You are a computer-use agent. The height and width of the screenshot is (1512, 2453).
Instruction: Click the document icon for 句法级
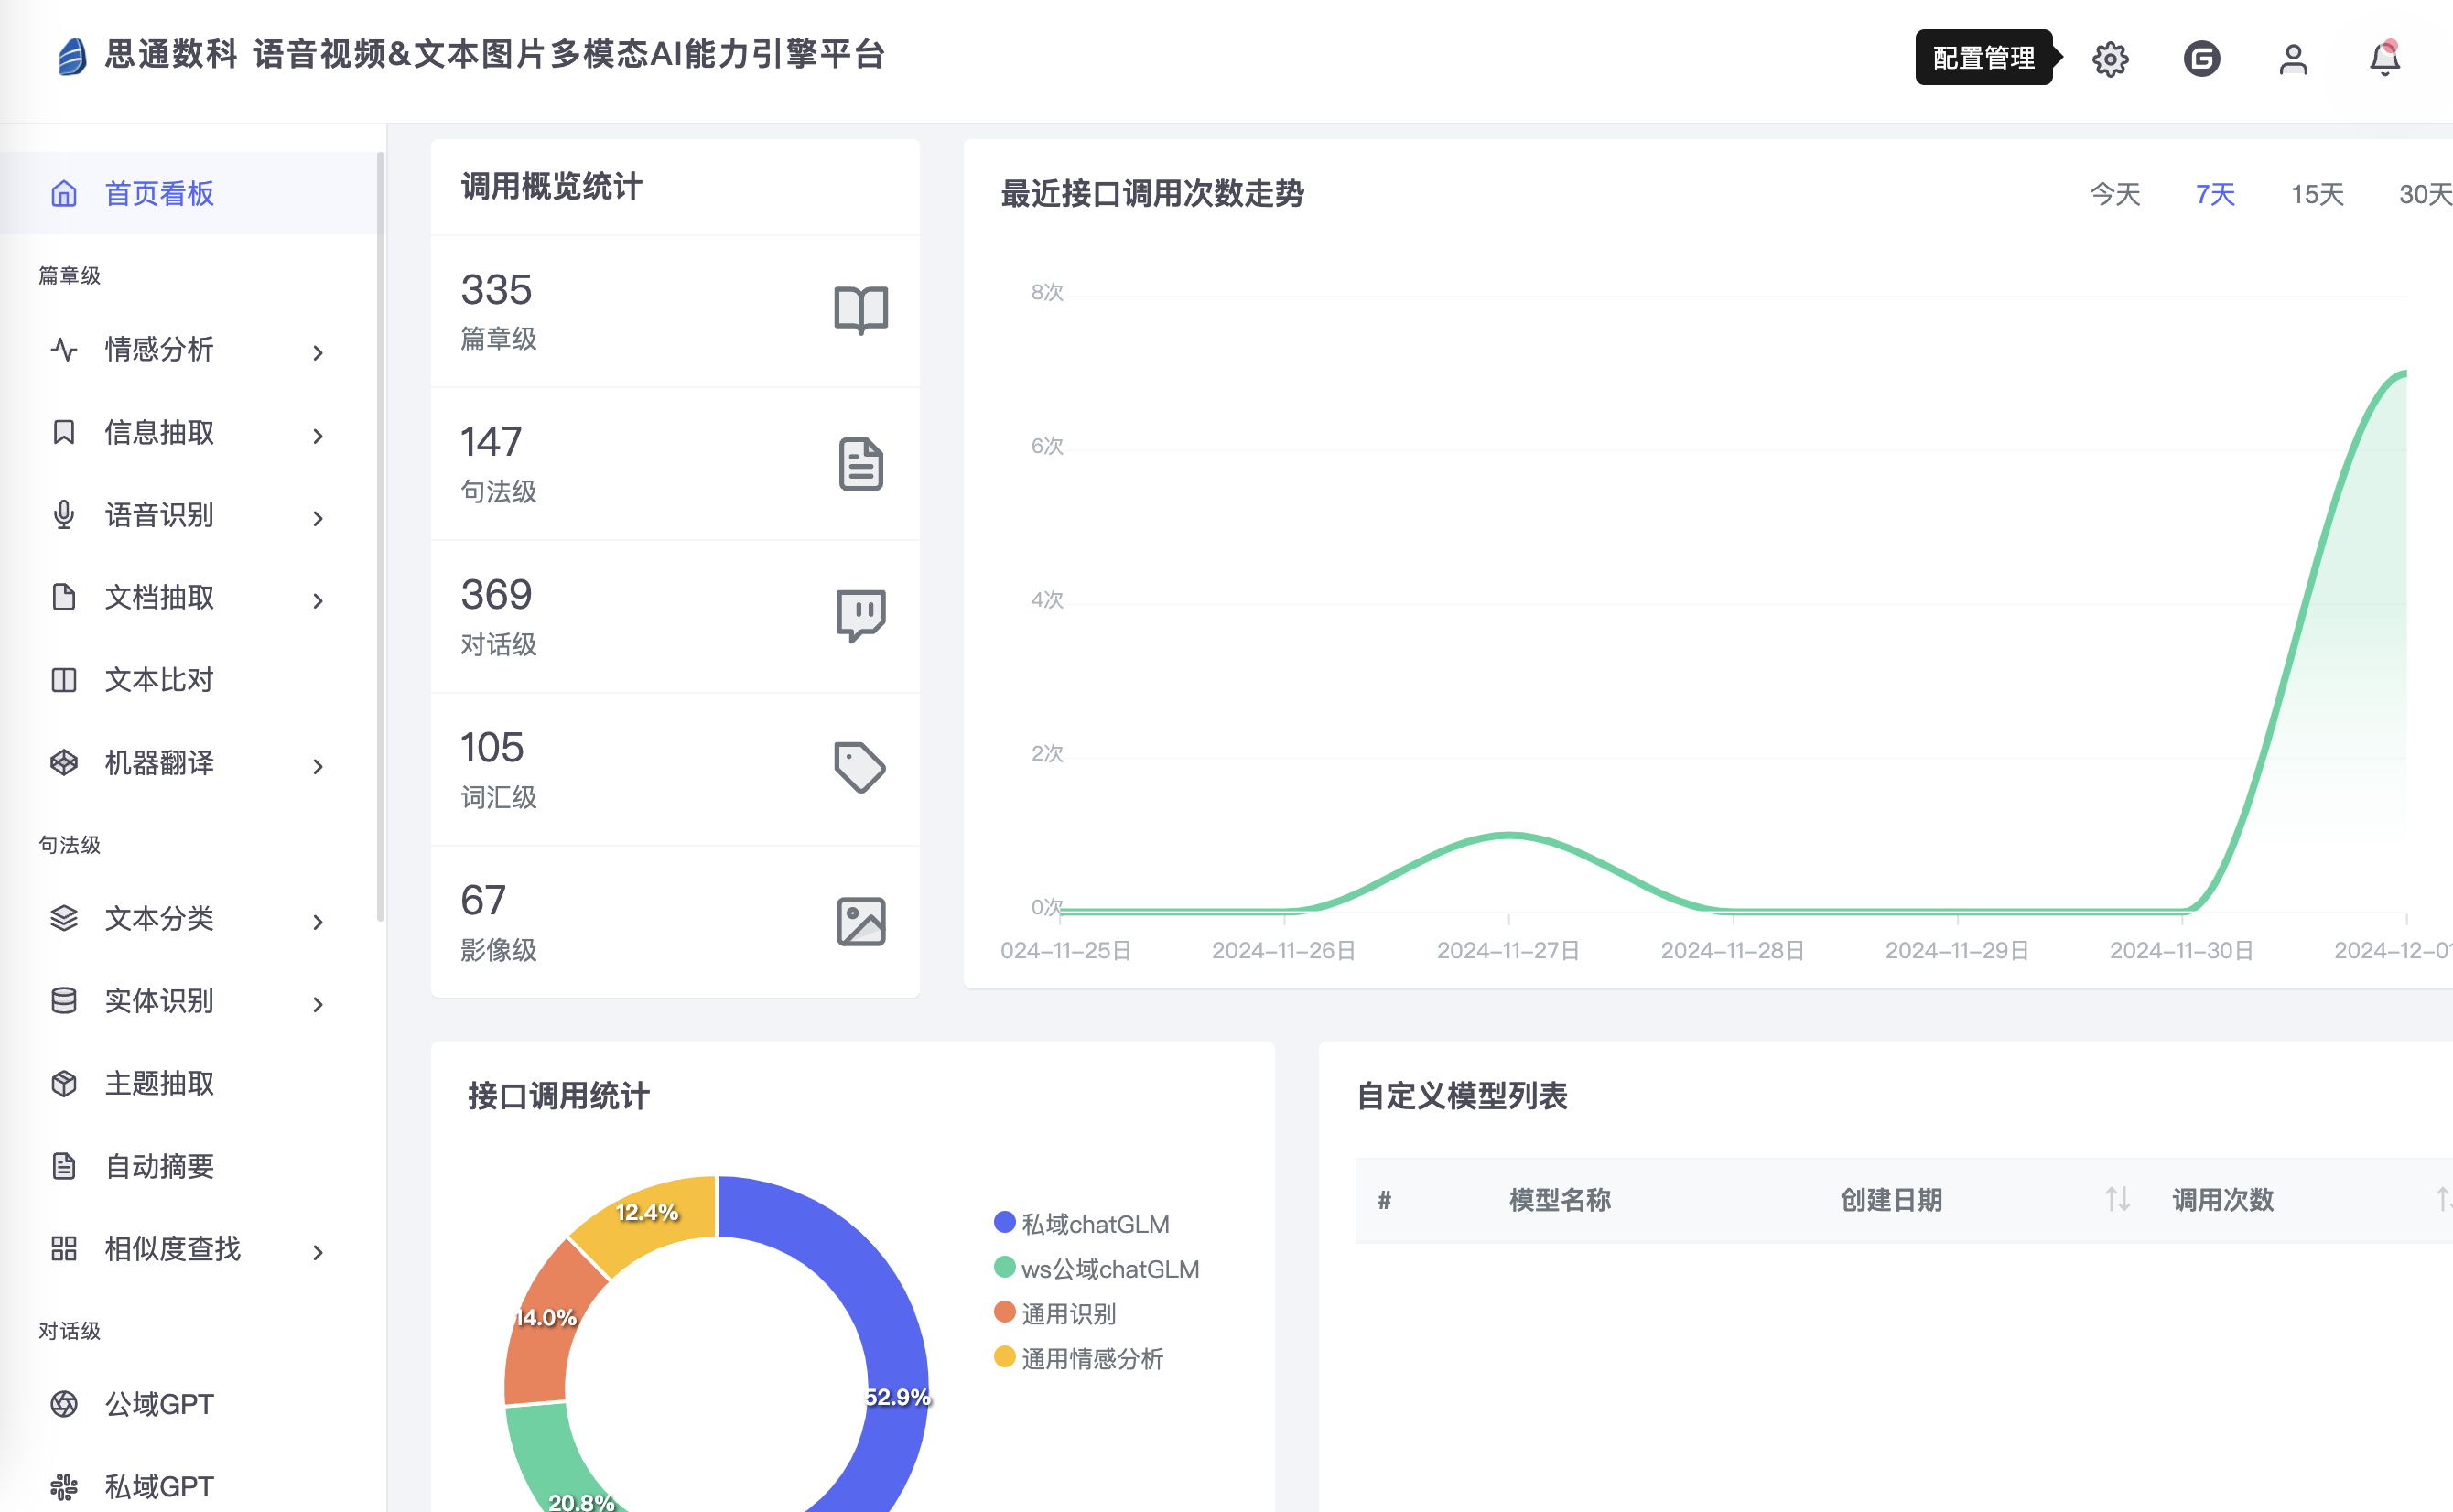(x=860, y=464)
